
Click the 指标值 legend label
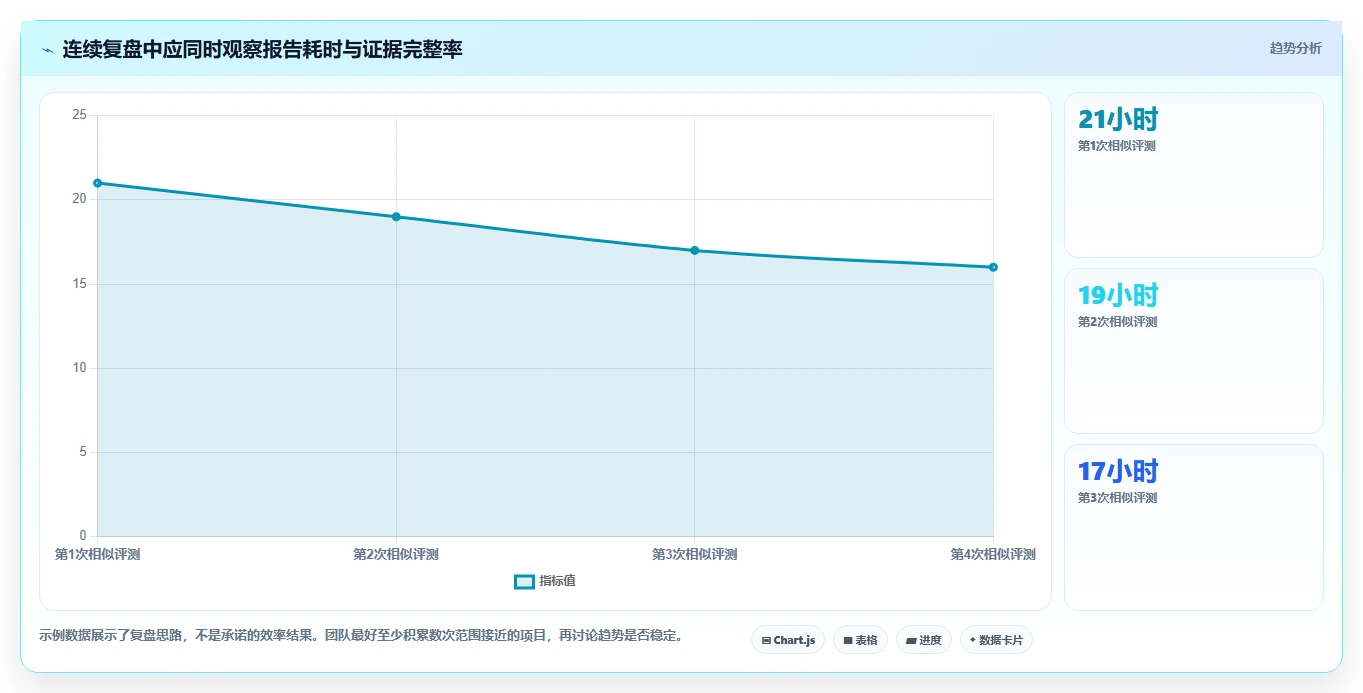pos(557,581)
